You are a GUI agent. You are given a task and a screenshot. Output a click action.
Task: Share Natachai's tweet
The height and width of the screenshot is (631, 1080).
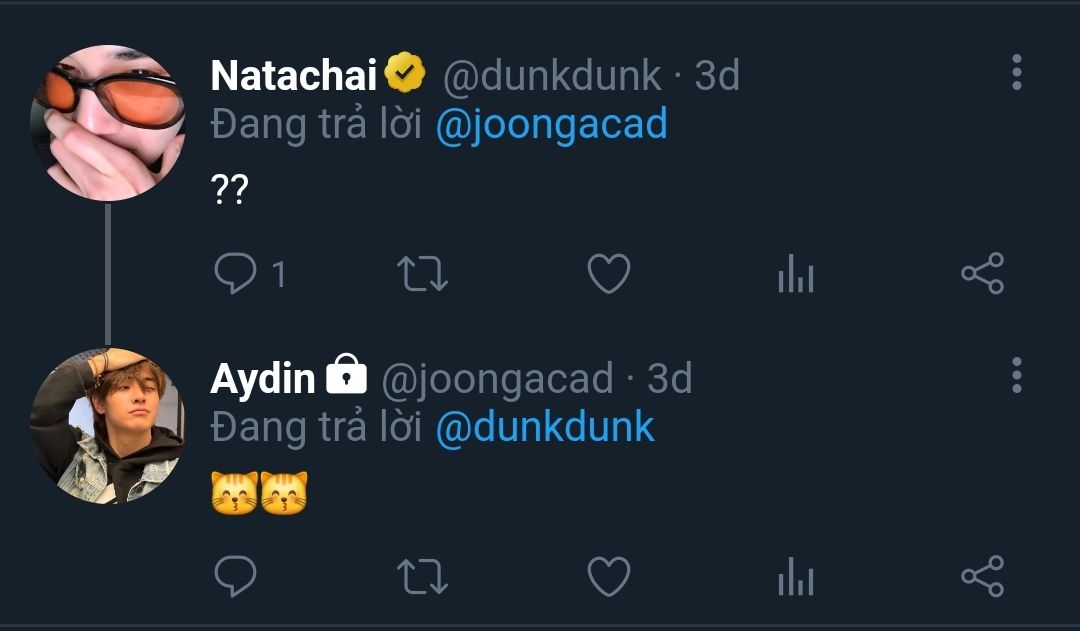tap(982, 273)
